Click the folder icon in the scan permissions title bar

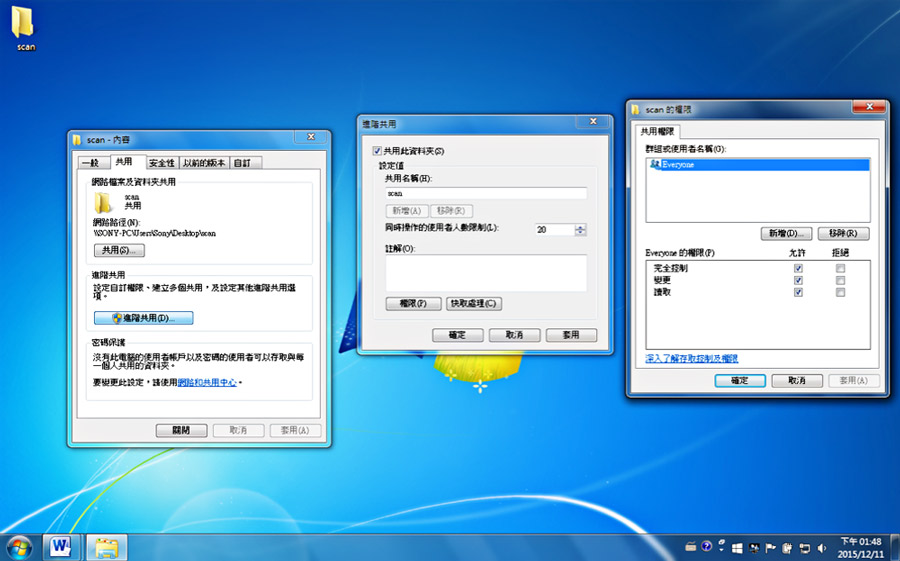[635, 109]
